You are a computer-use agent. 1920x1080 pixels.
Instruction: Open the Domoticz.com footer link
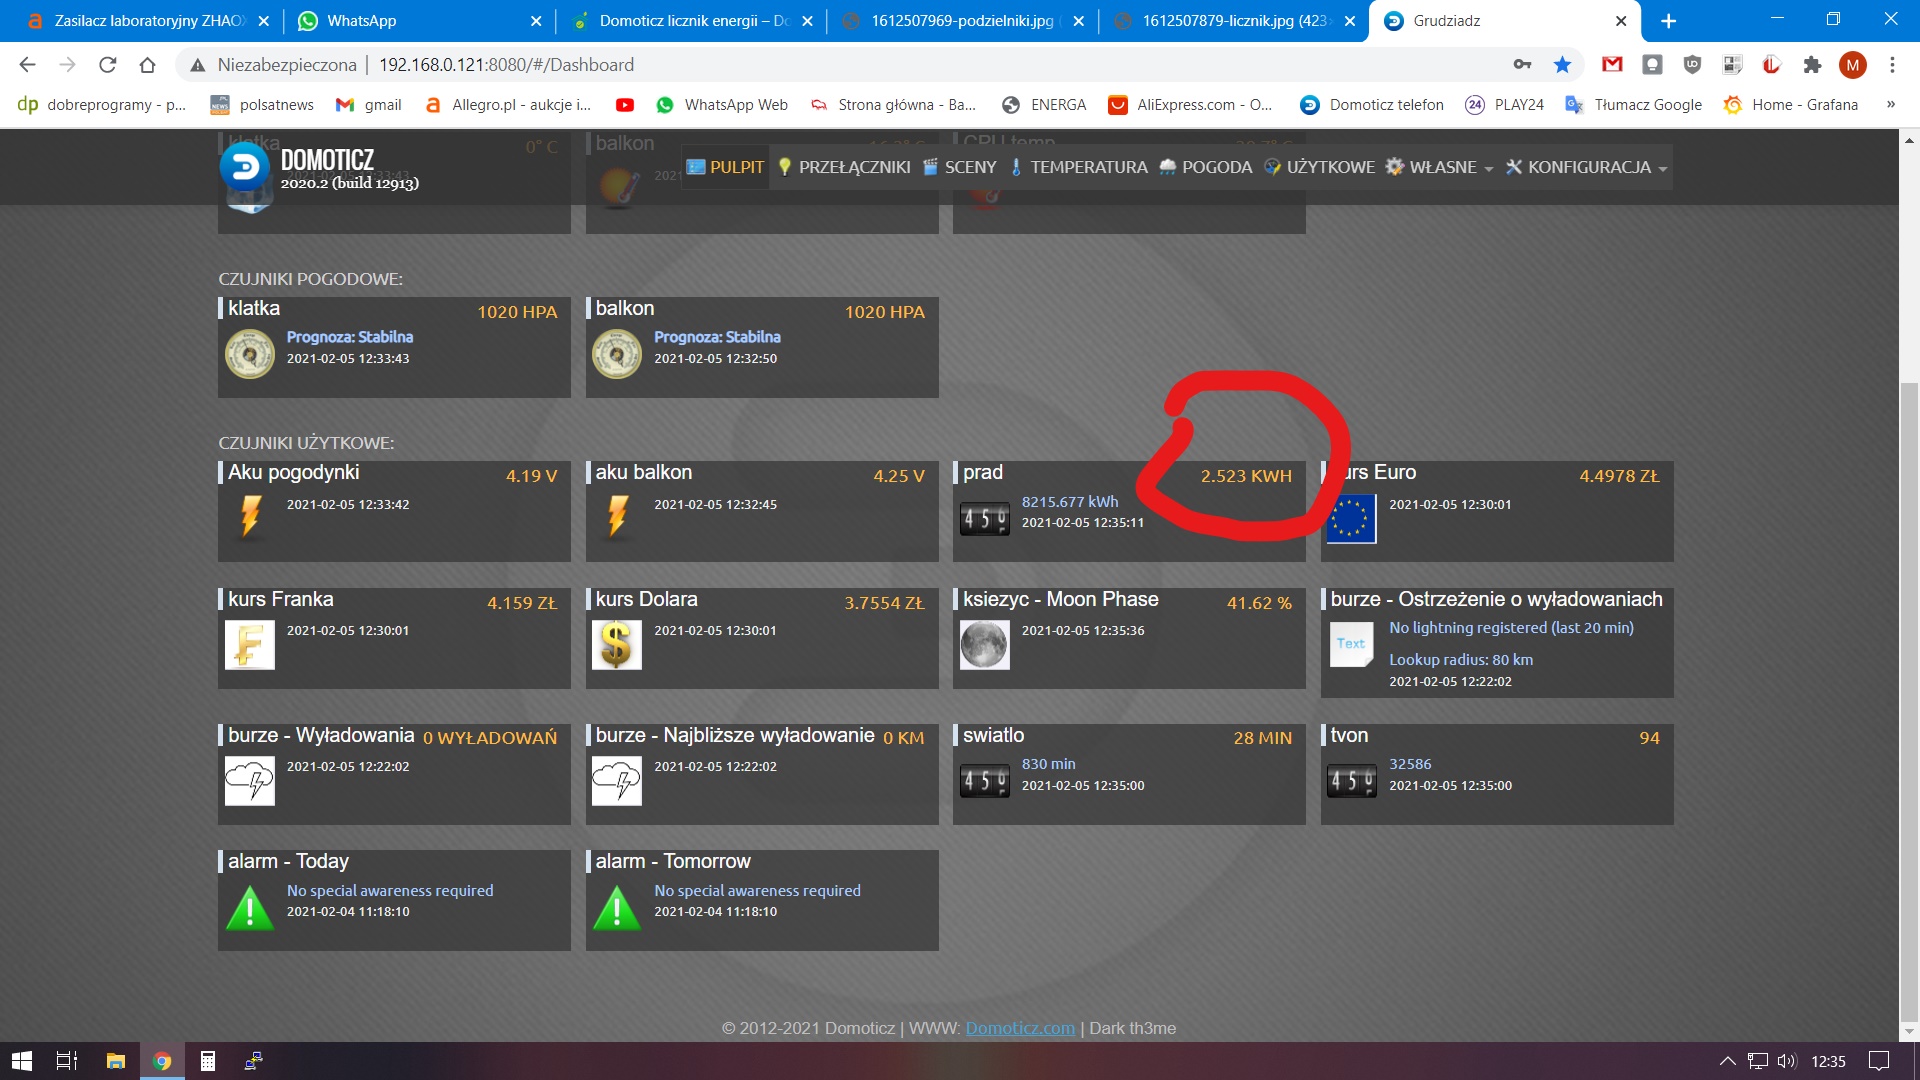pos(1020,1028)
